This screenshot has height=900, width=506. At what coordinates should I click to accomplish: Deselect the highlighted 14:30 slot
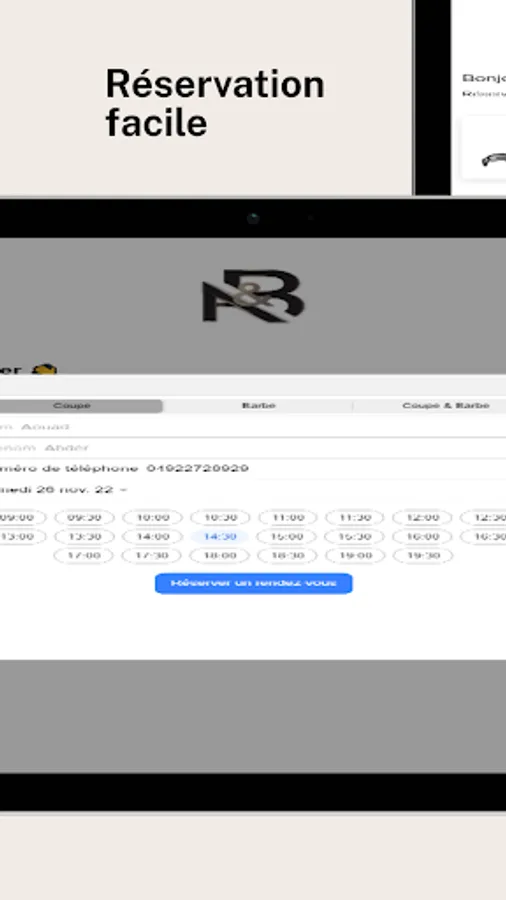[220, 537]
